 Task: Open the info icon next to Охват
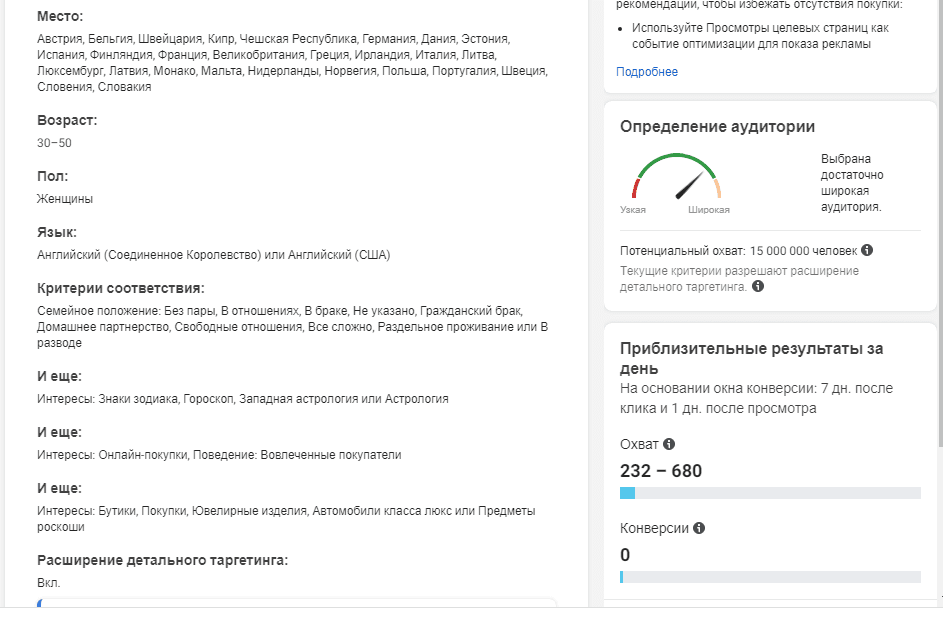pos(669,444)
